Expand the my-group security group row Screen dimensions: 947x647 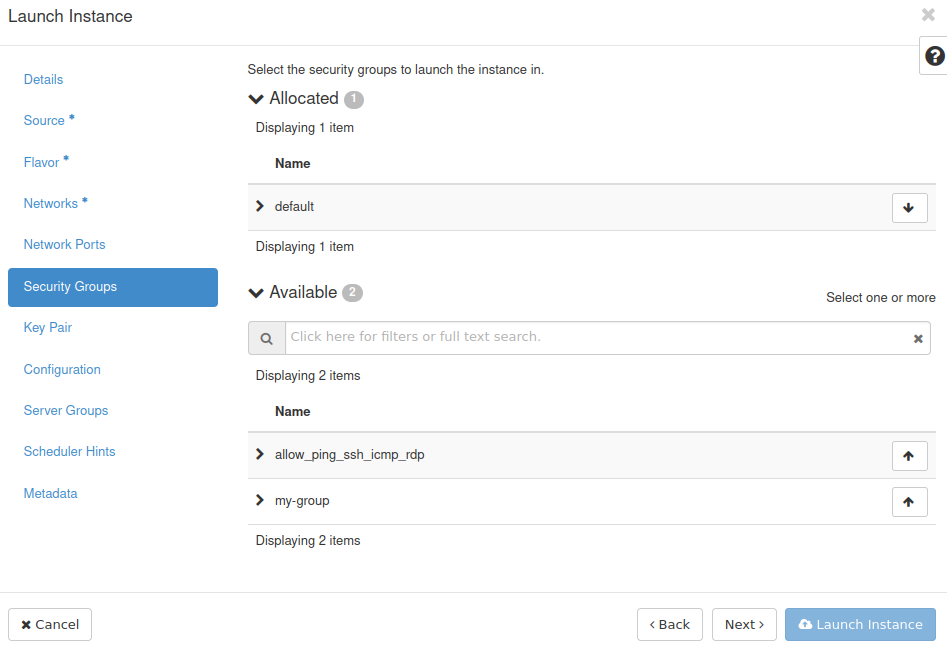pyautogui.click(x=260, y=500)
